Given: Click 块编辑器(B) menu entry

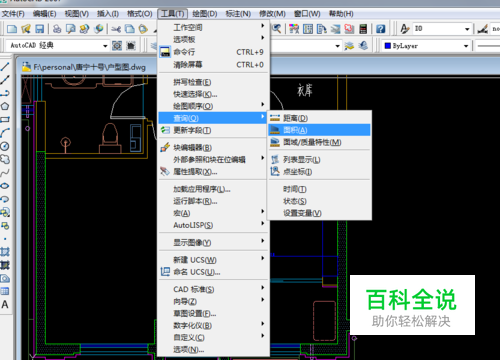Looking at the screenshot, I should (x=213, y=147).
